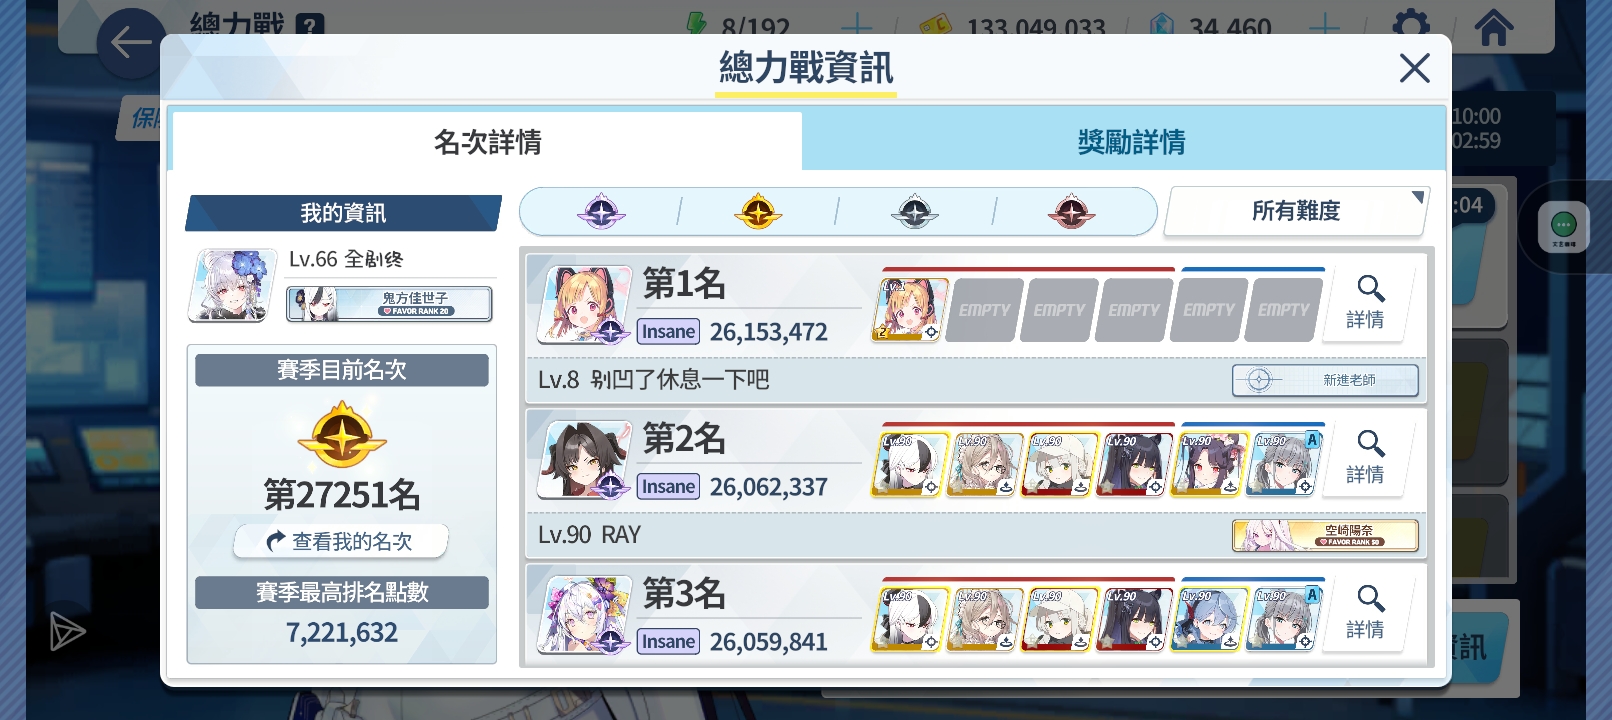1612x720 pixels.
Task: Select the Gold tier rank icon
Action: [758, 212]
